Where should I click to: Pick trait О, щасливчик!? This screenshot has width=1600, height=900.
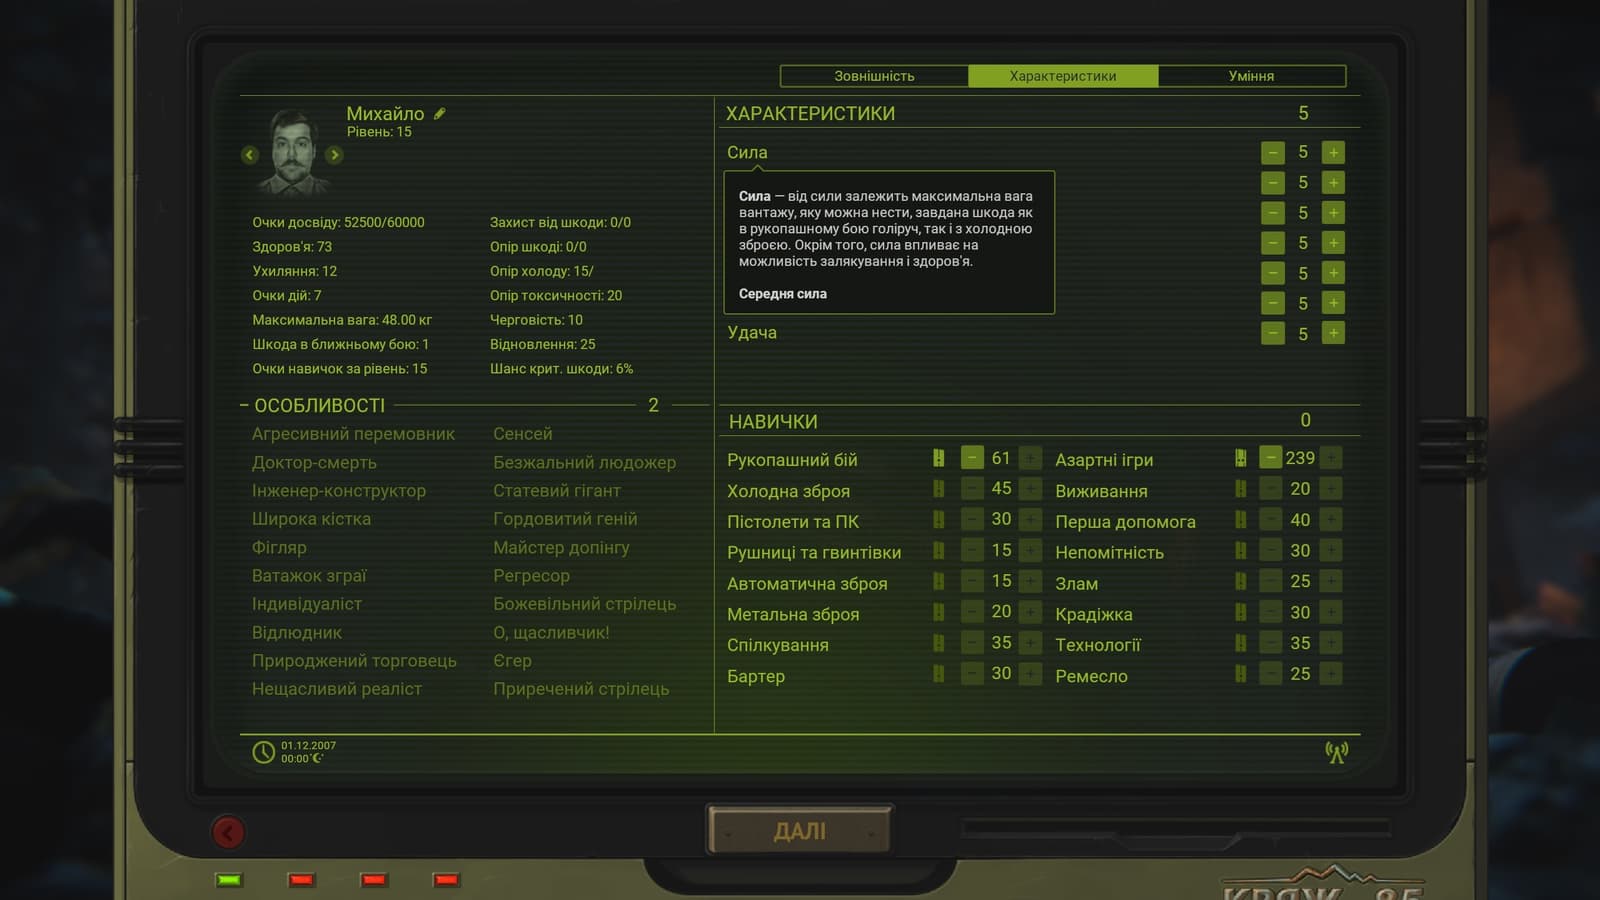tap(551, 633)
